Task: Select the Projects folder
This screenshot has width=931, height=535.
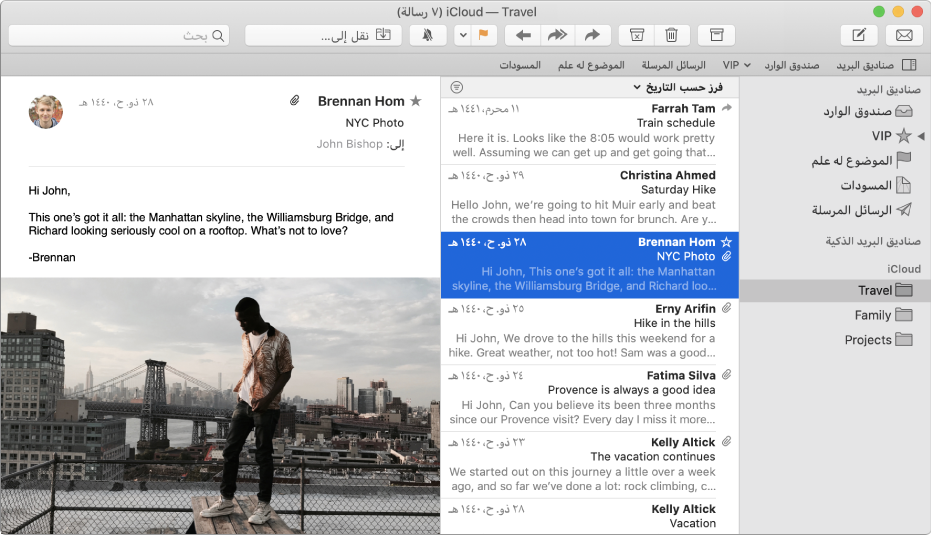Action: [x=835, y=340]
